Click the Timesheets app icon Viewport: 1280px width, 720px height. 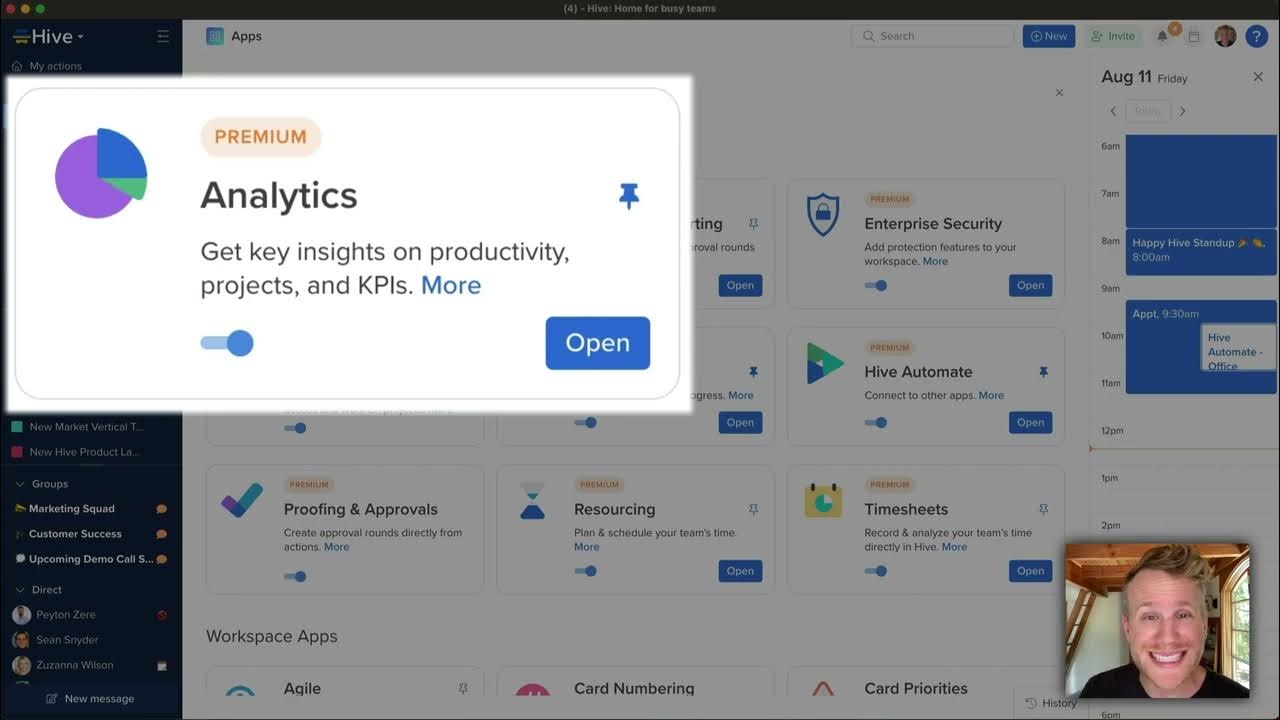pos(822,501)
